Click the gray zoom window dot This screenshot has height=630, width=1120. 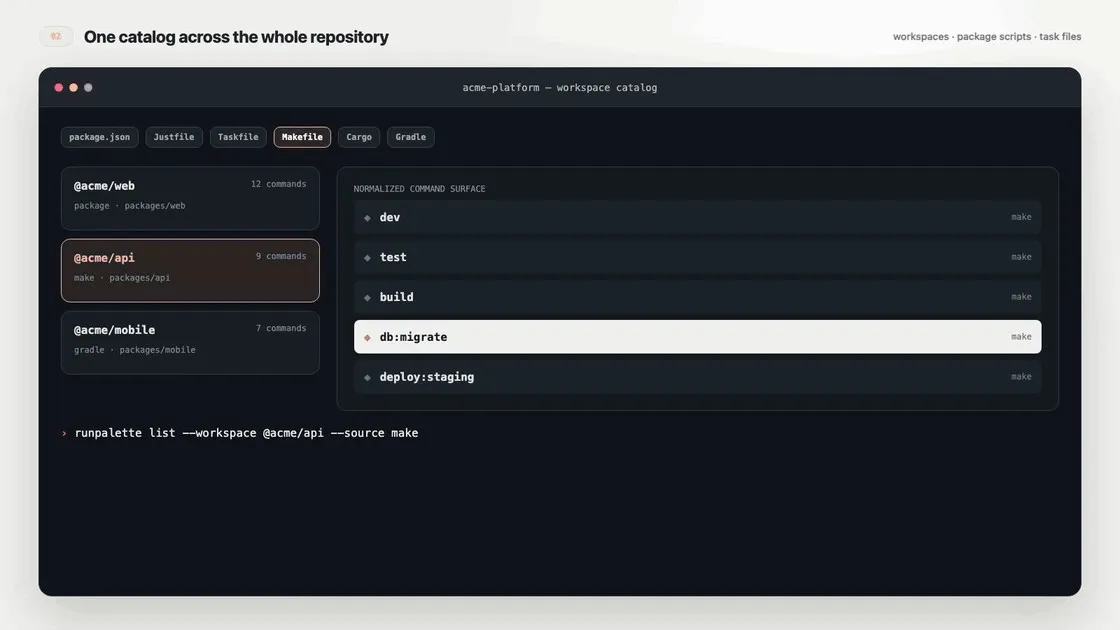[x=89, y=87]
